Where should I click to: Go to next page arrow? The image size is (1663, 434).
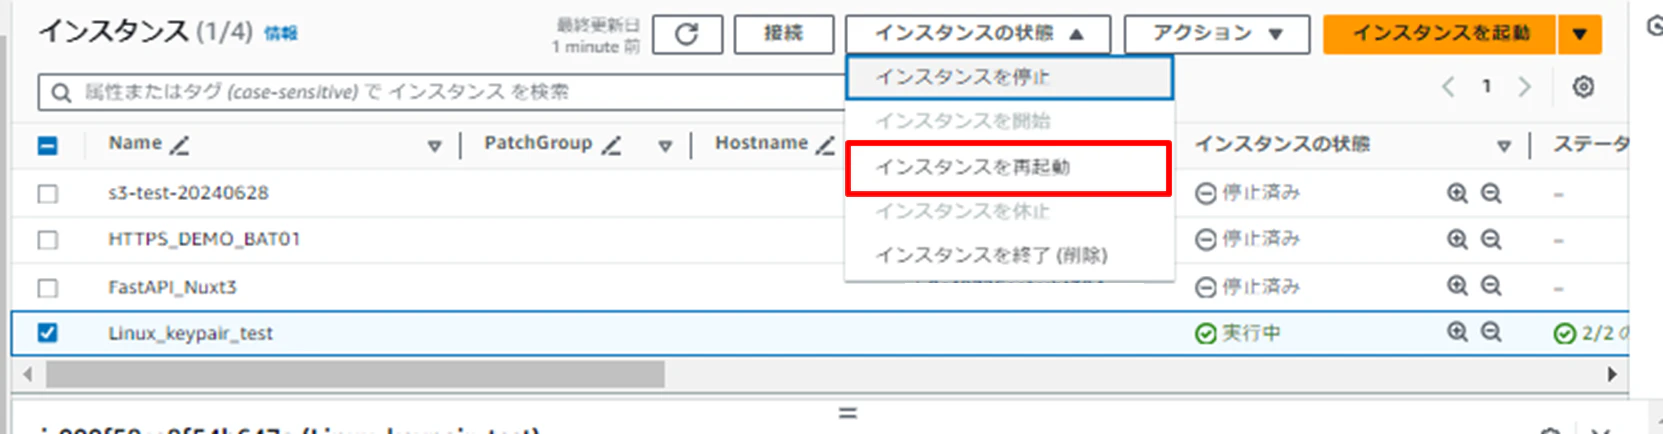click(x=1524, y=87)
